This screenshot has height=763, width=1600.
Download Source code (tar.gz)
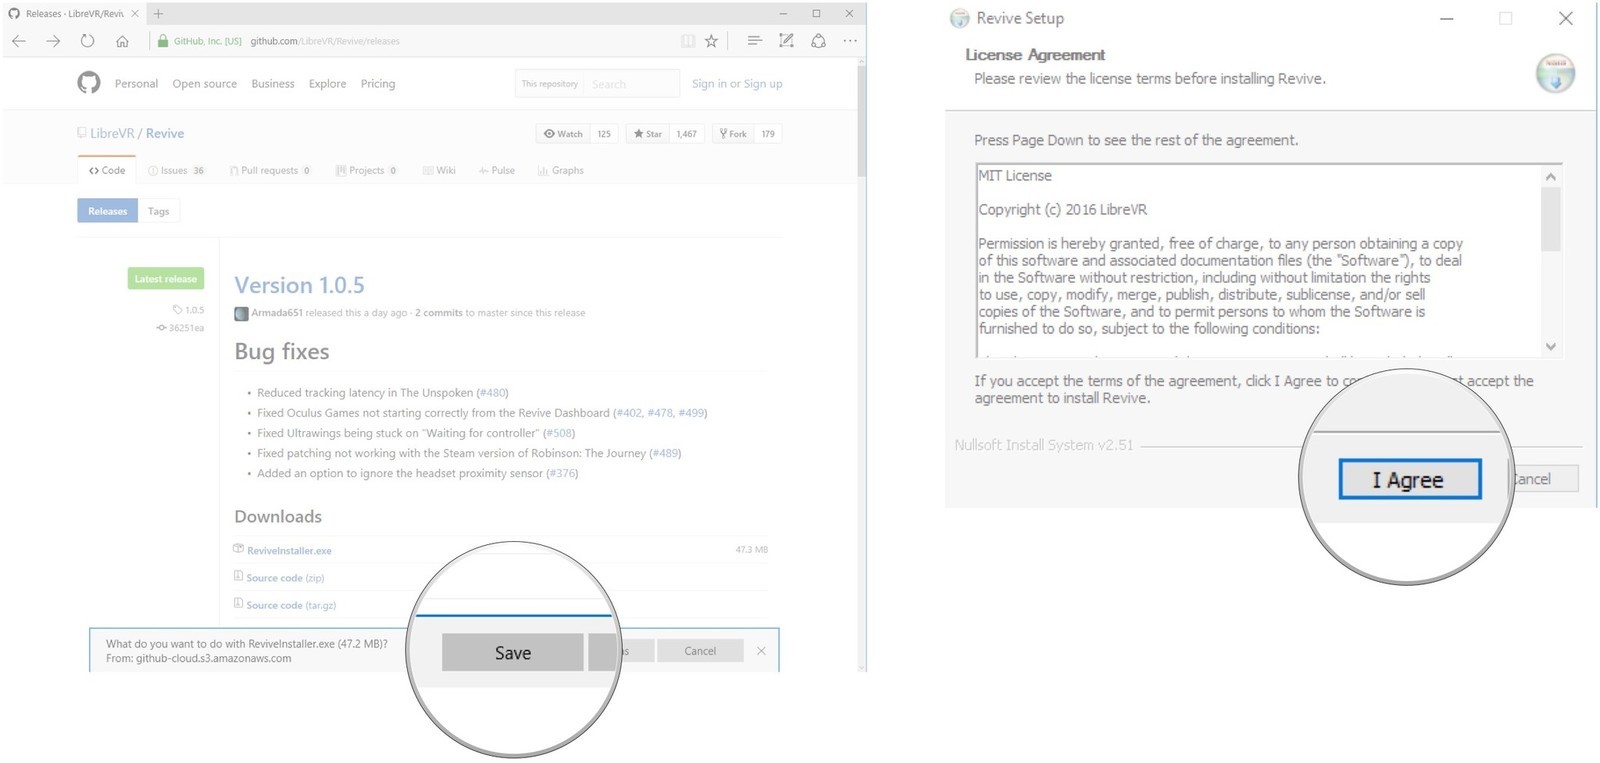[291, 605]
